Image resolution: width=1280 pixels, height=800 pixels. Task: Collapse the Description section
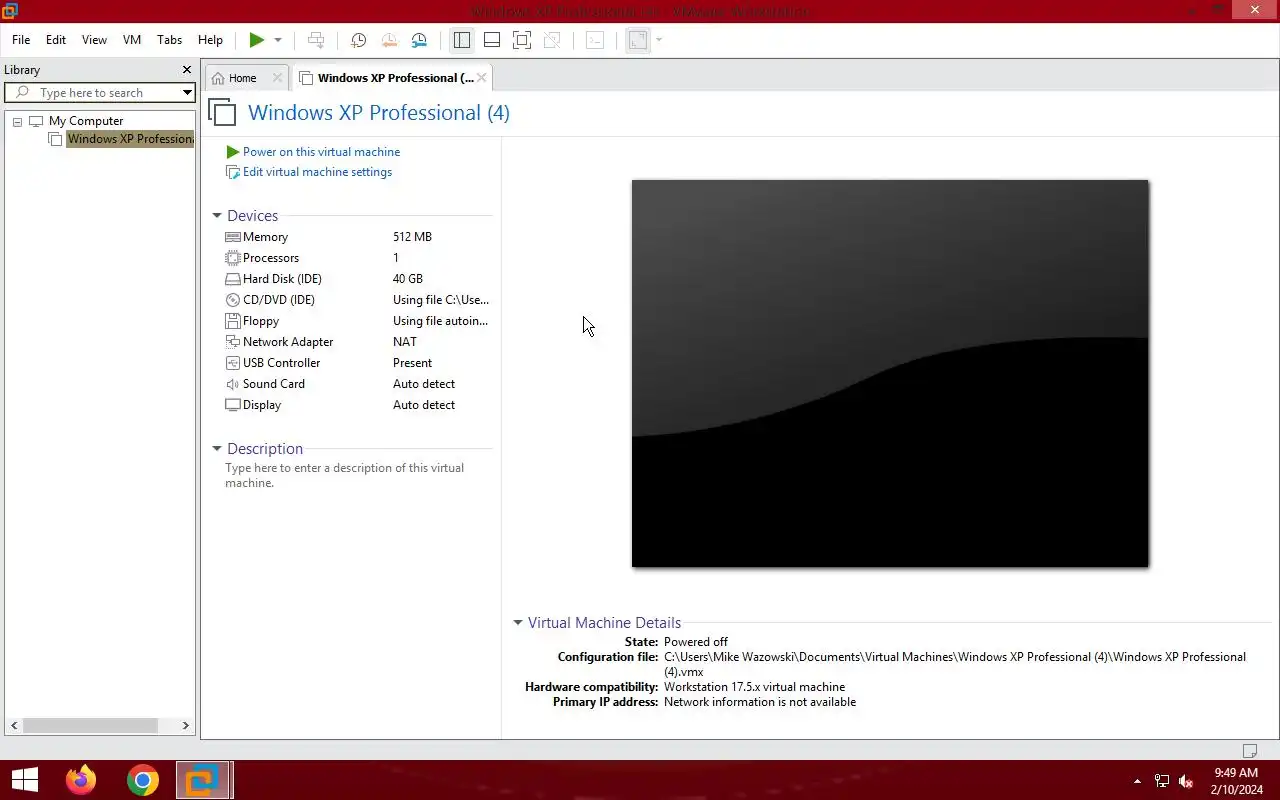pyautogui.click(x=217, y=449)
